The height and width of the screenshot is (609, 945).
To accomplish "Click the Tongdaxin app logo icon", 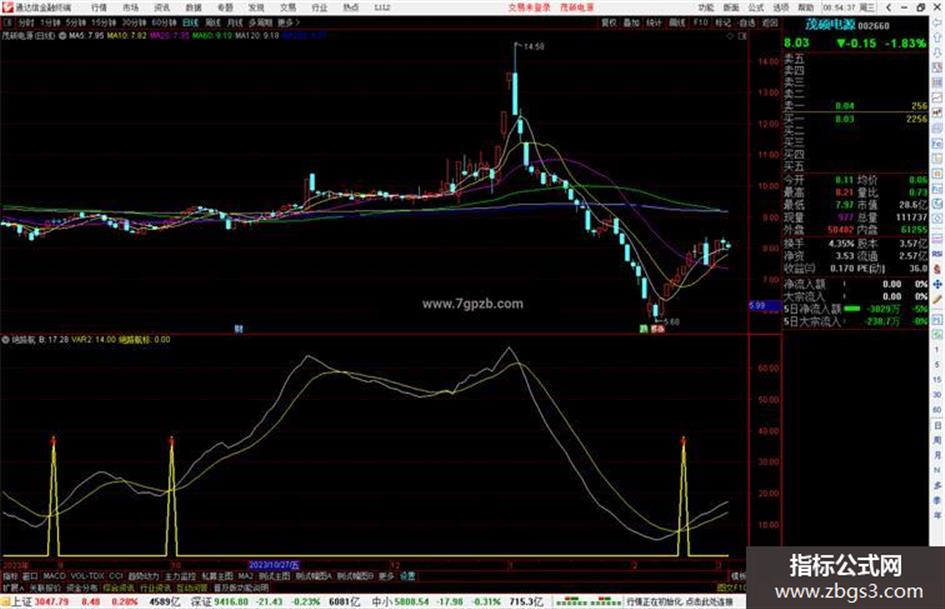I will pyautogui.click(x=7, y=7).
